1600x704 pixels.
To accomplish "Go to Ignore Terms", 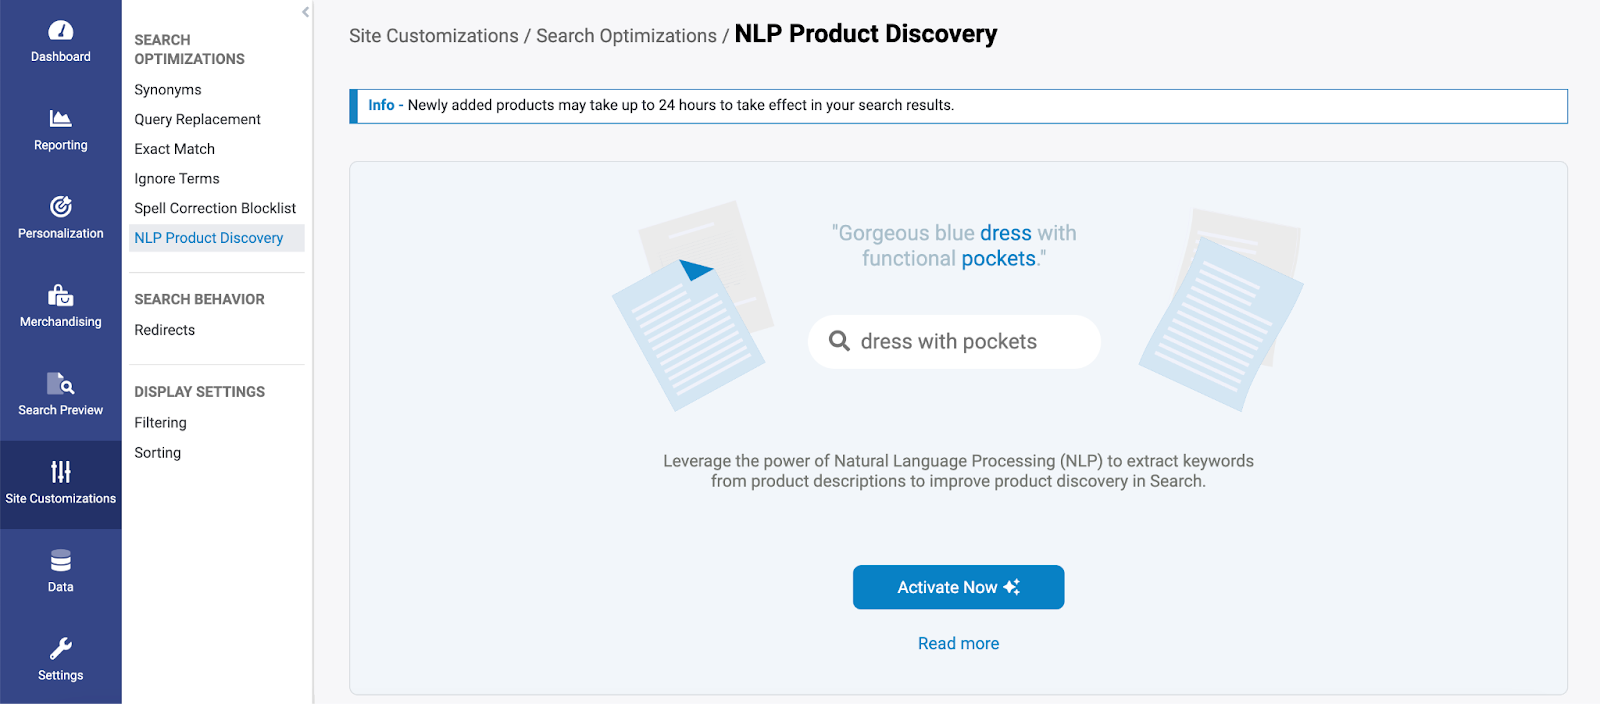I will [176, 178].
